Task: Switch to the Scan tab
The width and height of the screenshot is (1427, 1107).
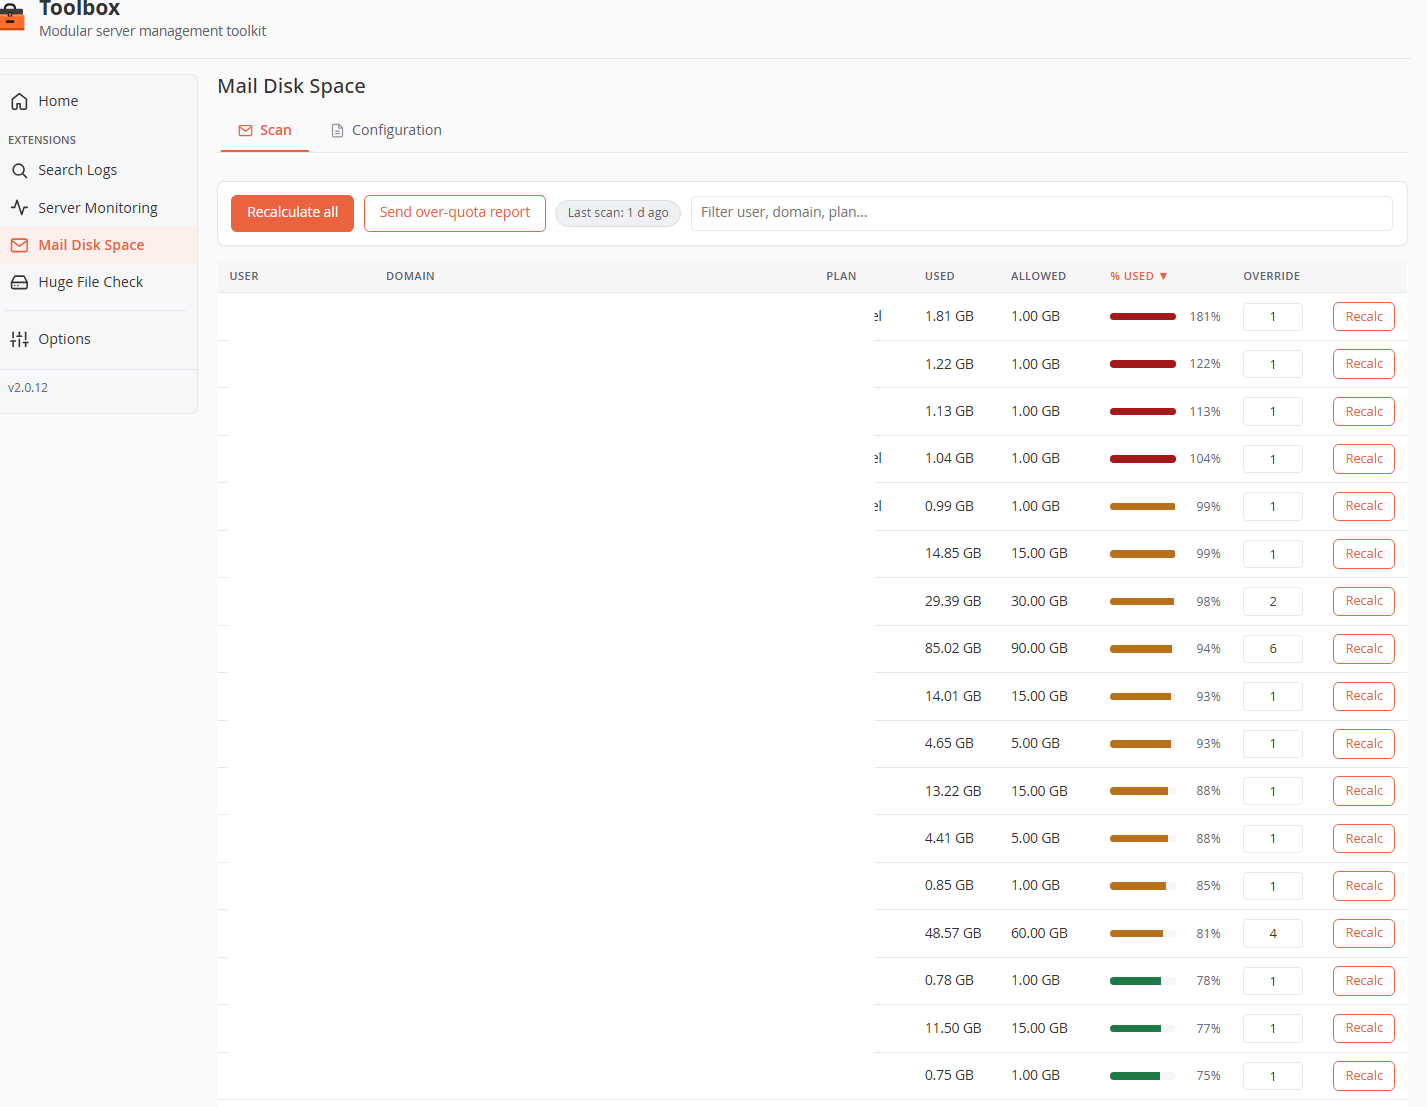Action: (265, 130)
